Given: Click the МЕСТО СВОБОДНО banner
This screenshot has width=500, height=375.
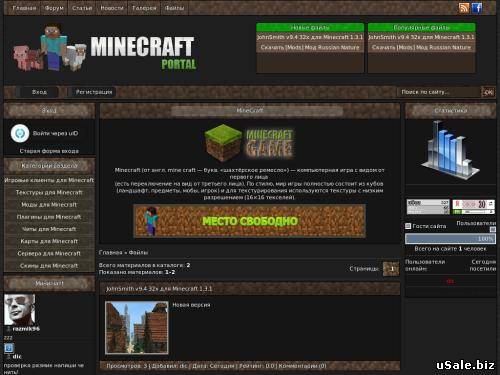Looking at the screenshot, I should tap(250, 221).
